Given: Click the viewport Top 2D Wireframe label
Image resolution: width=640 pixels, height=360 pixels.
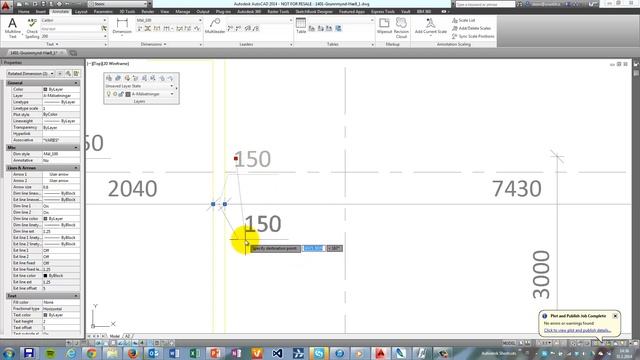Looking at the screenshot, I should 109,64.
